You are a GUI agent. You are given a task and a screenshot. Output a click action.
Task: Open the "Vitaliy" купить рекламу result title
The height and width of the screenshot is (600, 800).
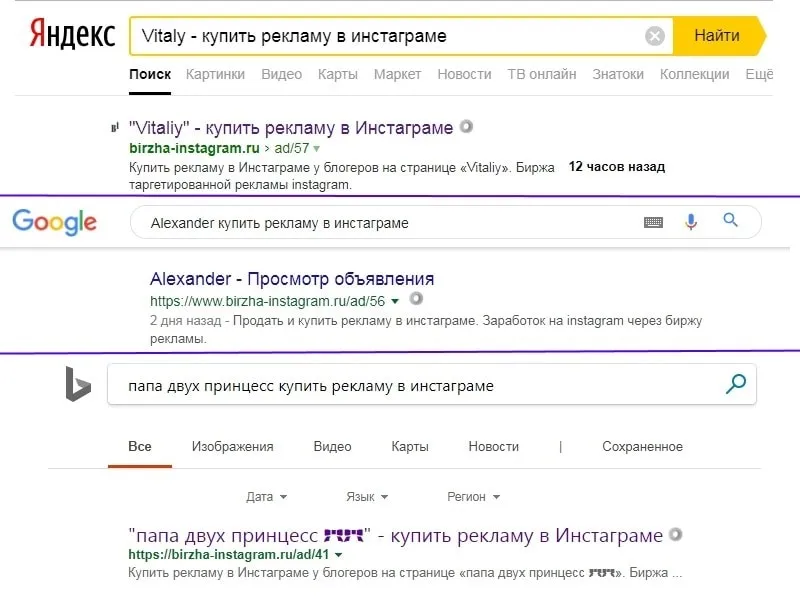point(291,128)
